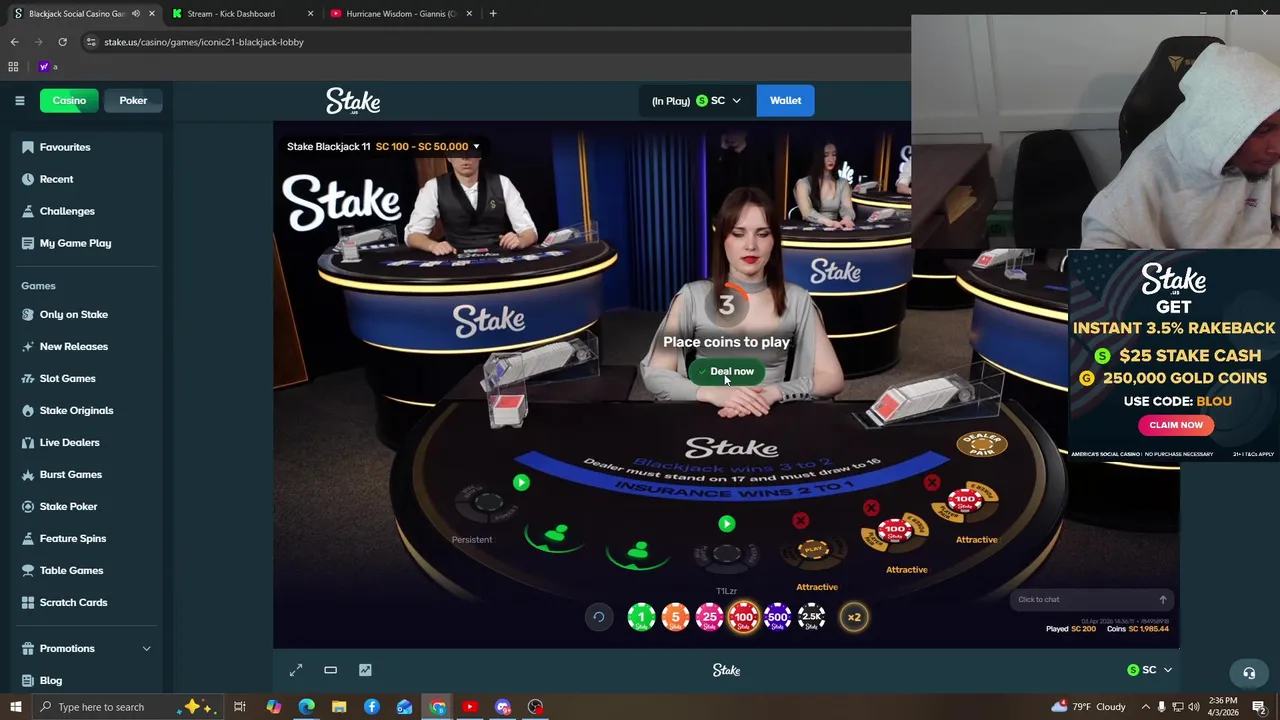Select the black 2.5K coin chip
1280x720 pixels.
tap(811, 617)
